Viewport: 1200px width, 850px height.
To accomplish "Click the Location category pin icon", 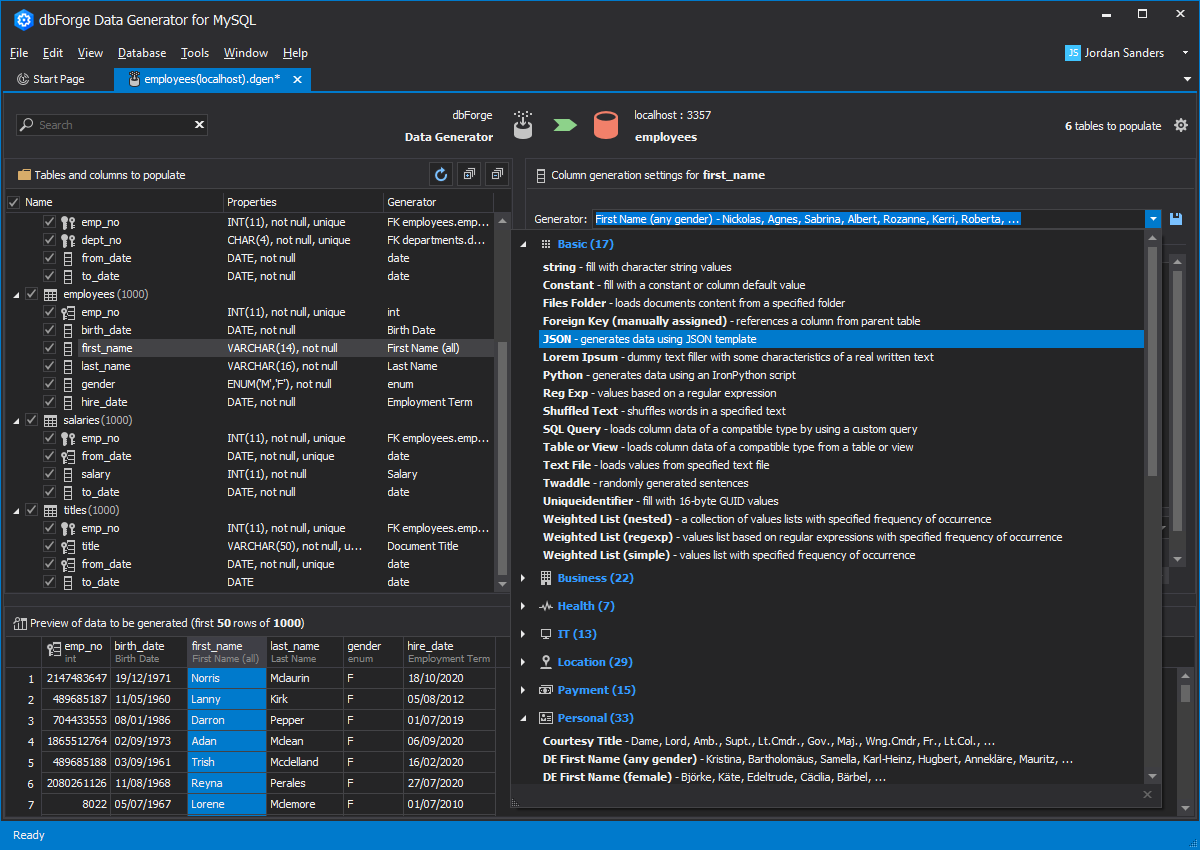I will click(546, 662).
